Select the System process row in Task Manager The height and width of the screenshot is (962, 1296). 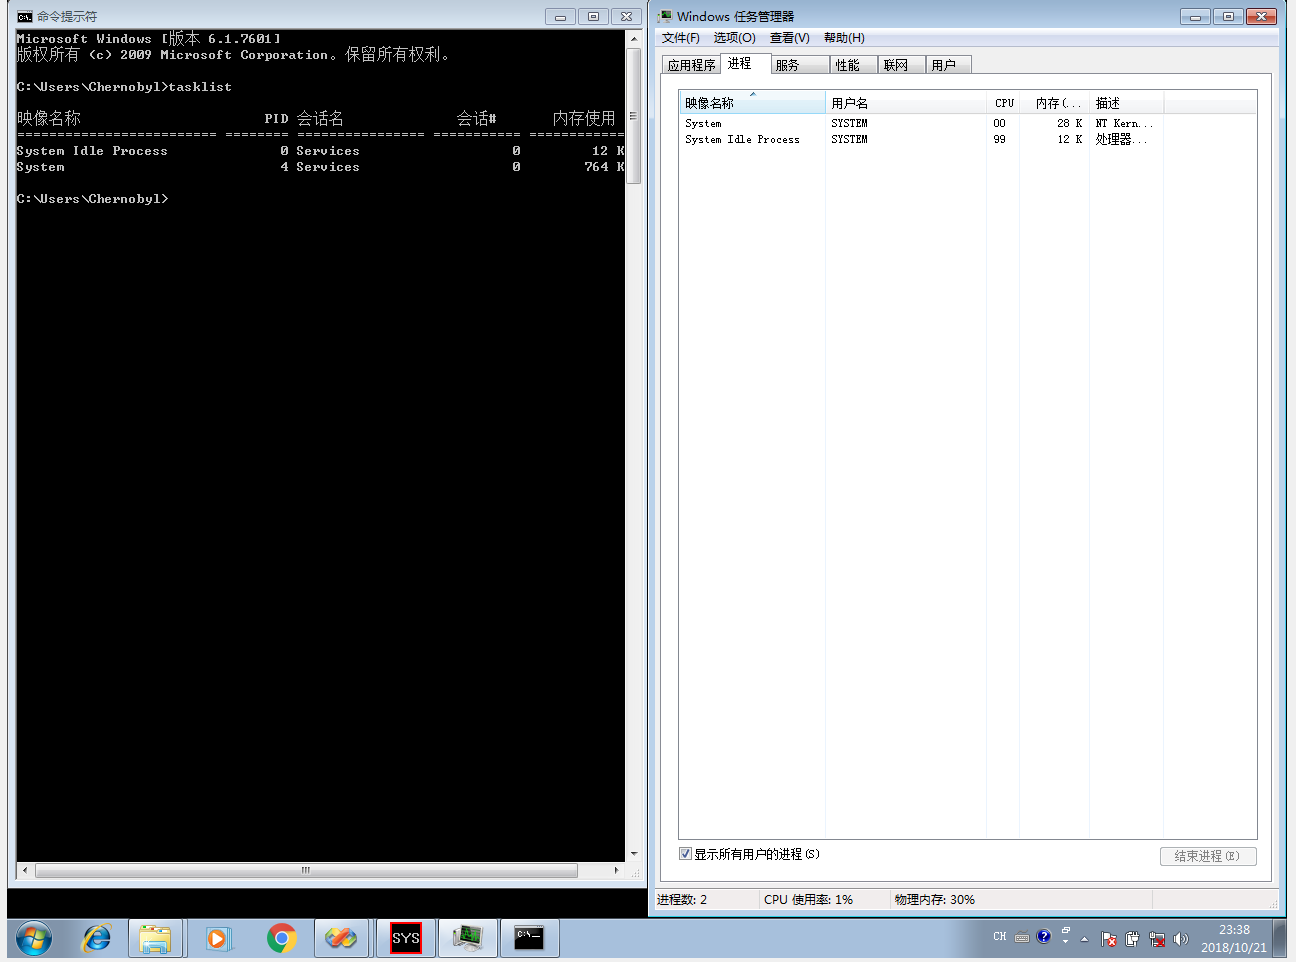967,123
